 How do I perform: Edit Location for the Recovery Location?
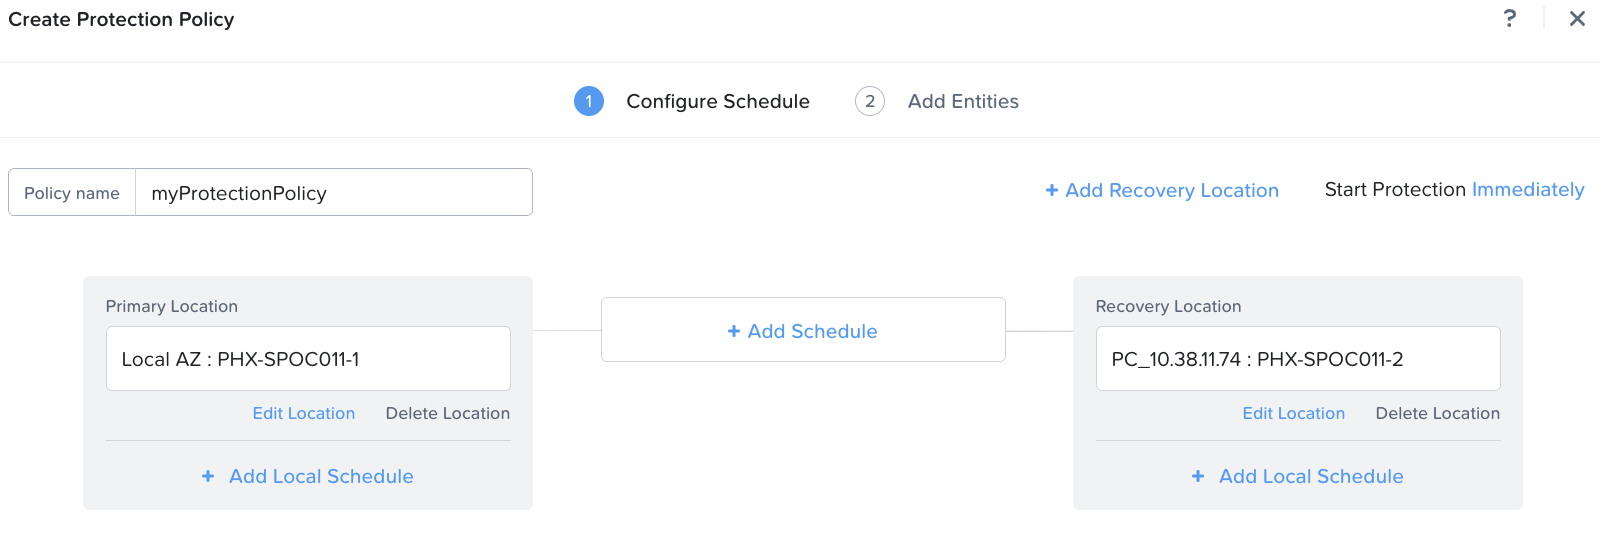click(1293, 413)
